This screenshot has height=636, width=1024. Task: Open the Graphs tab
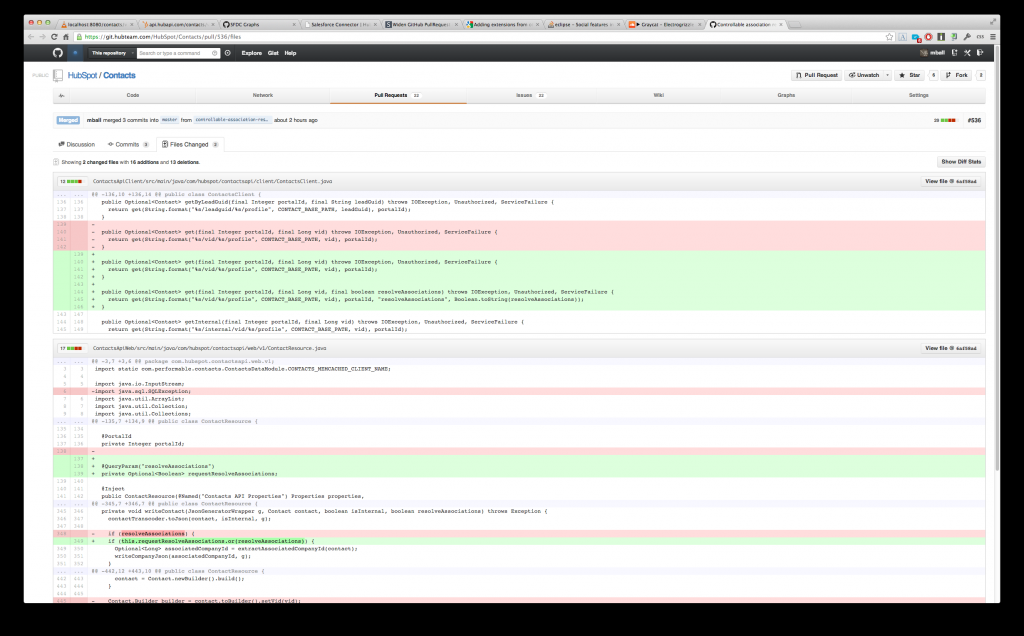pos(786,95)
